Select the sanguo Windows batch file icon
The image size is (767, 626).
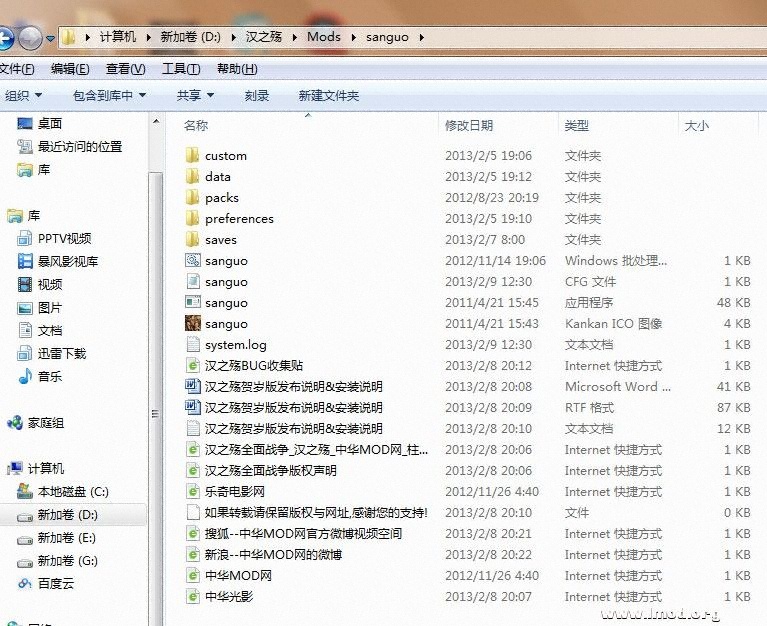coord(193,261)
